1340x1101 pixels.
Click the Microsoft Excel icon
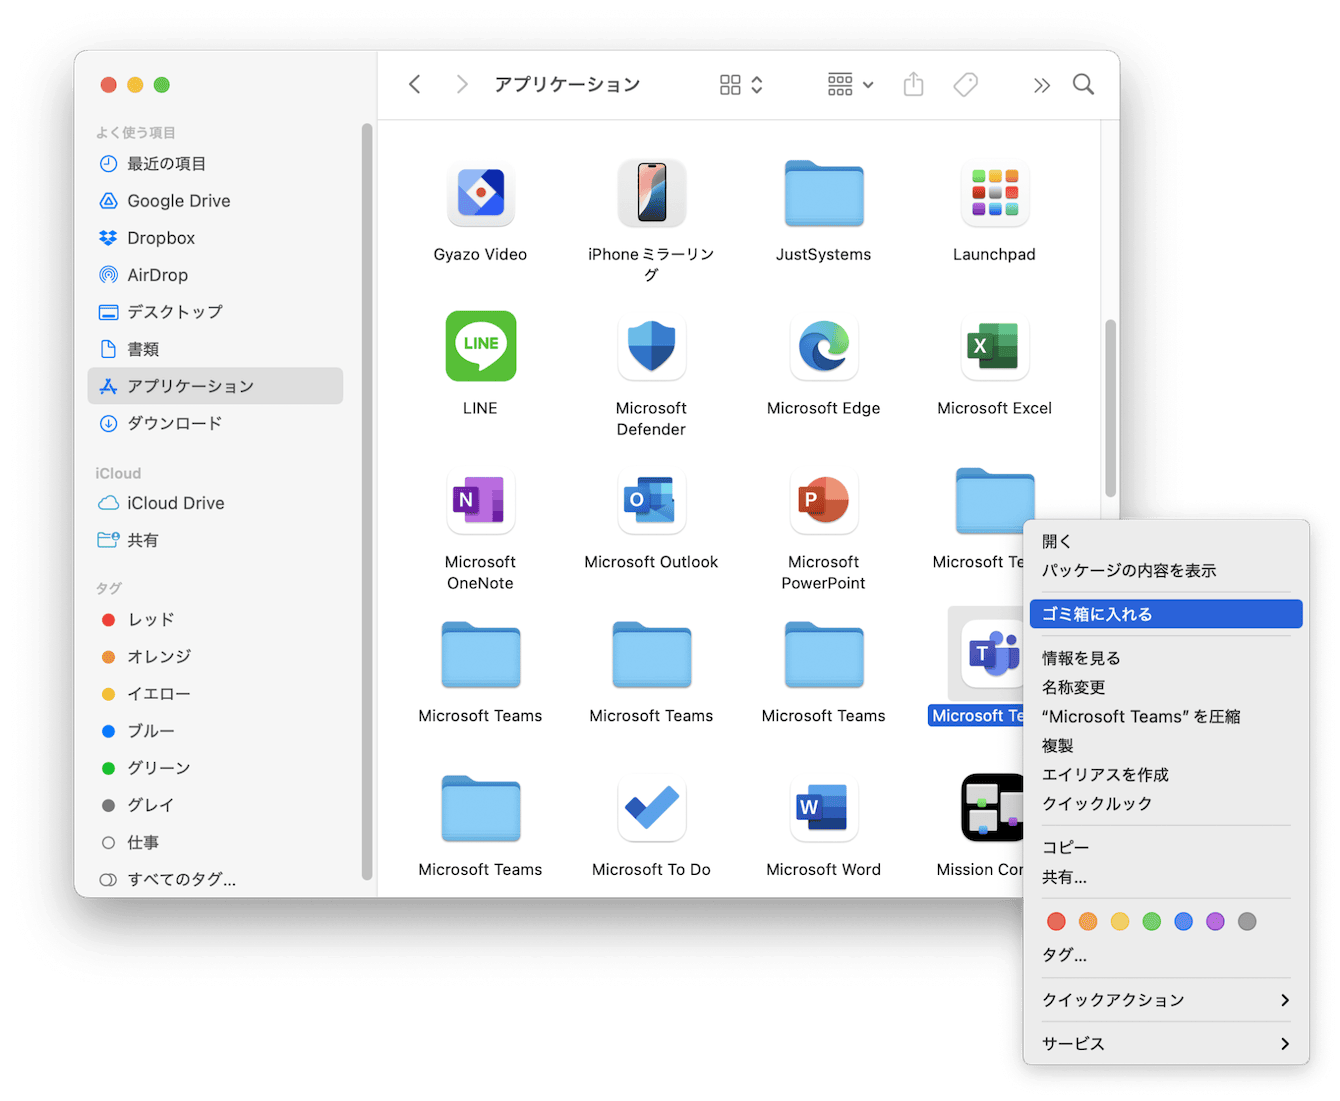(994, 346)
